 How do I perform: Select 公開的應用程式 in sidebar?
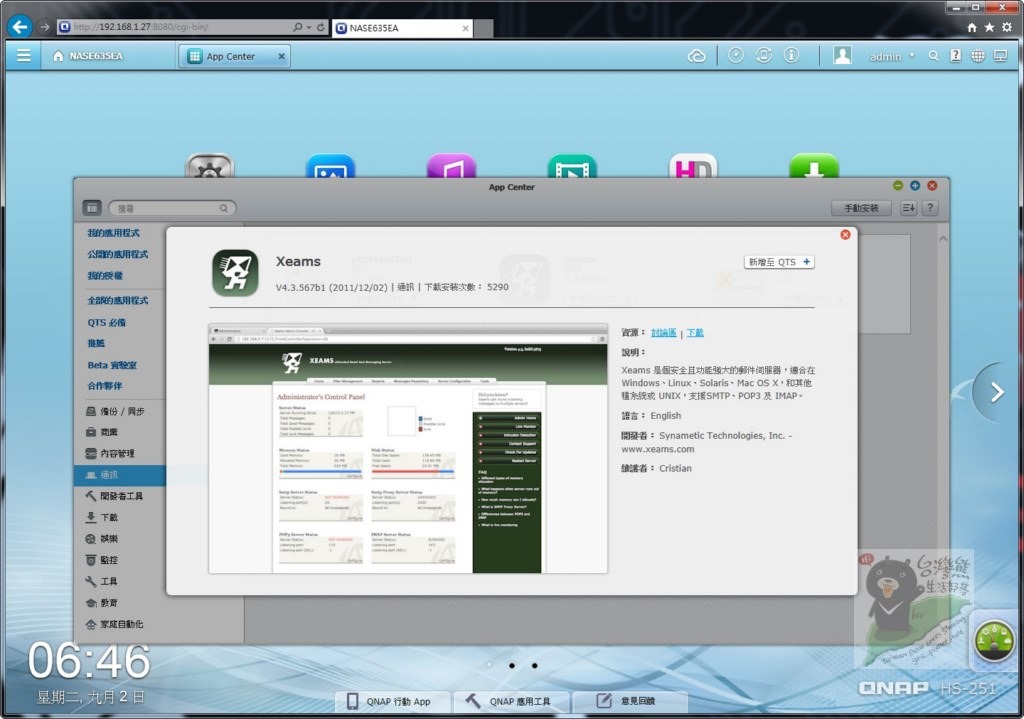click(118, 254)
